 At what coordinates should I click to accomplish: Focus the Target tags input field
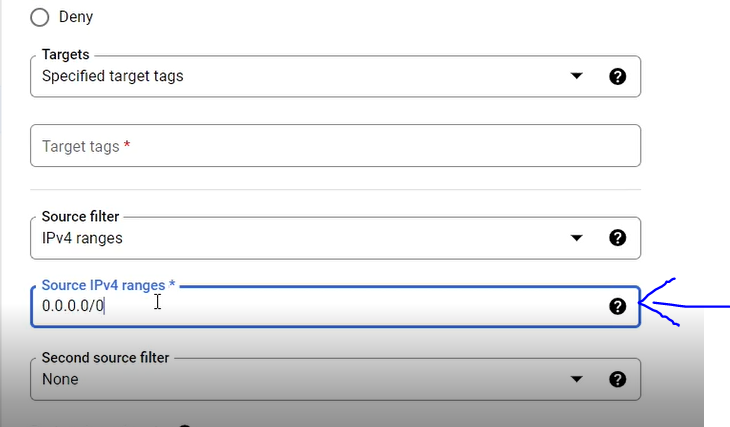335,146
